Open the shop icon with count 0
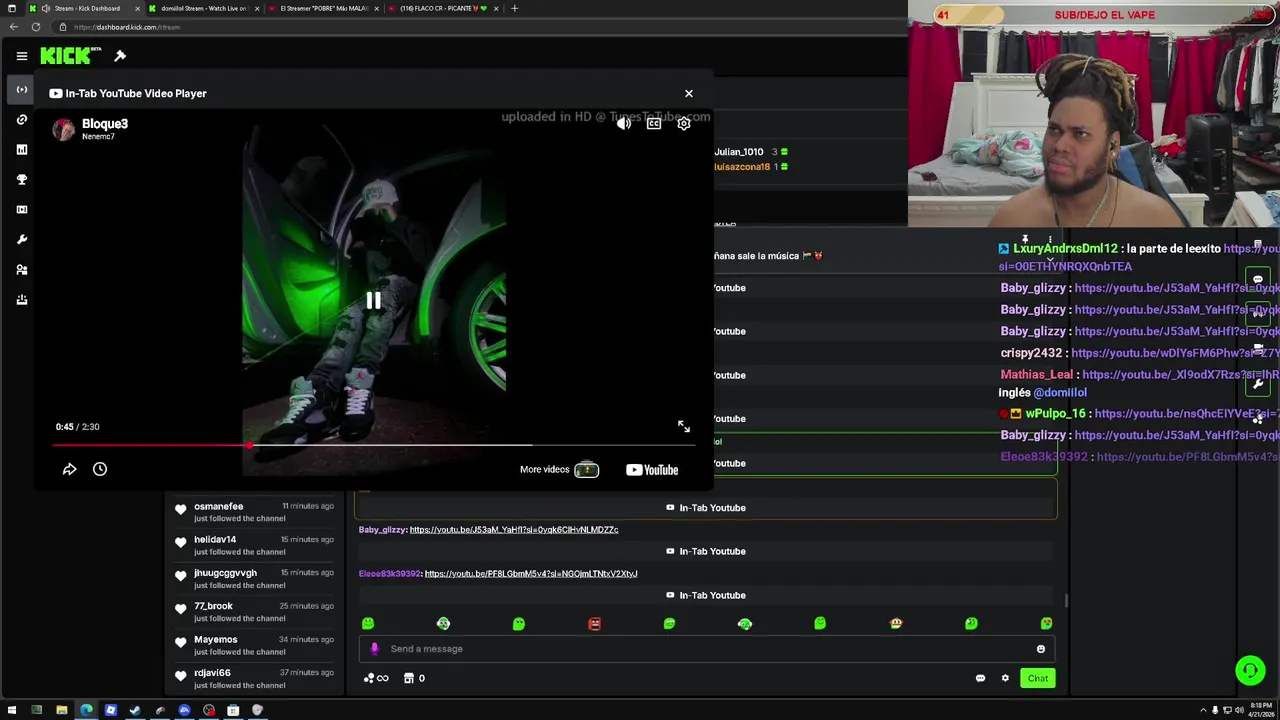The image size is (1280, 720). tap(414, 678)
